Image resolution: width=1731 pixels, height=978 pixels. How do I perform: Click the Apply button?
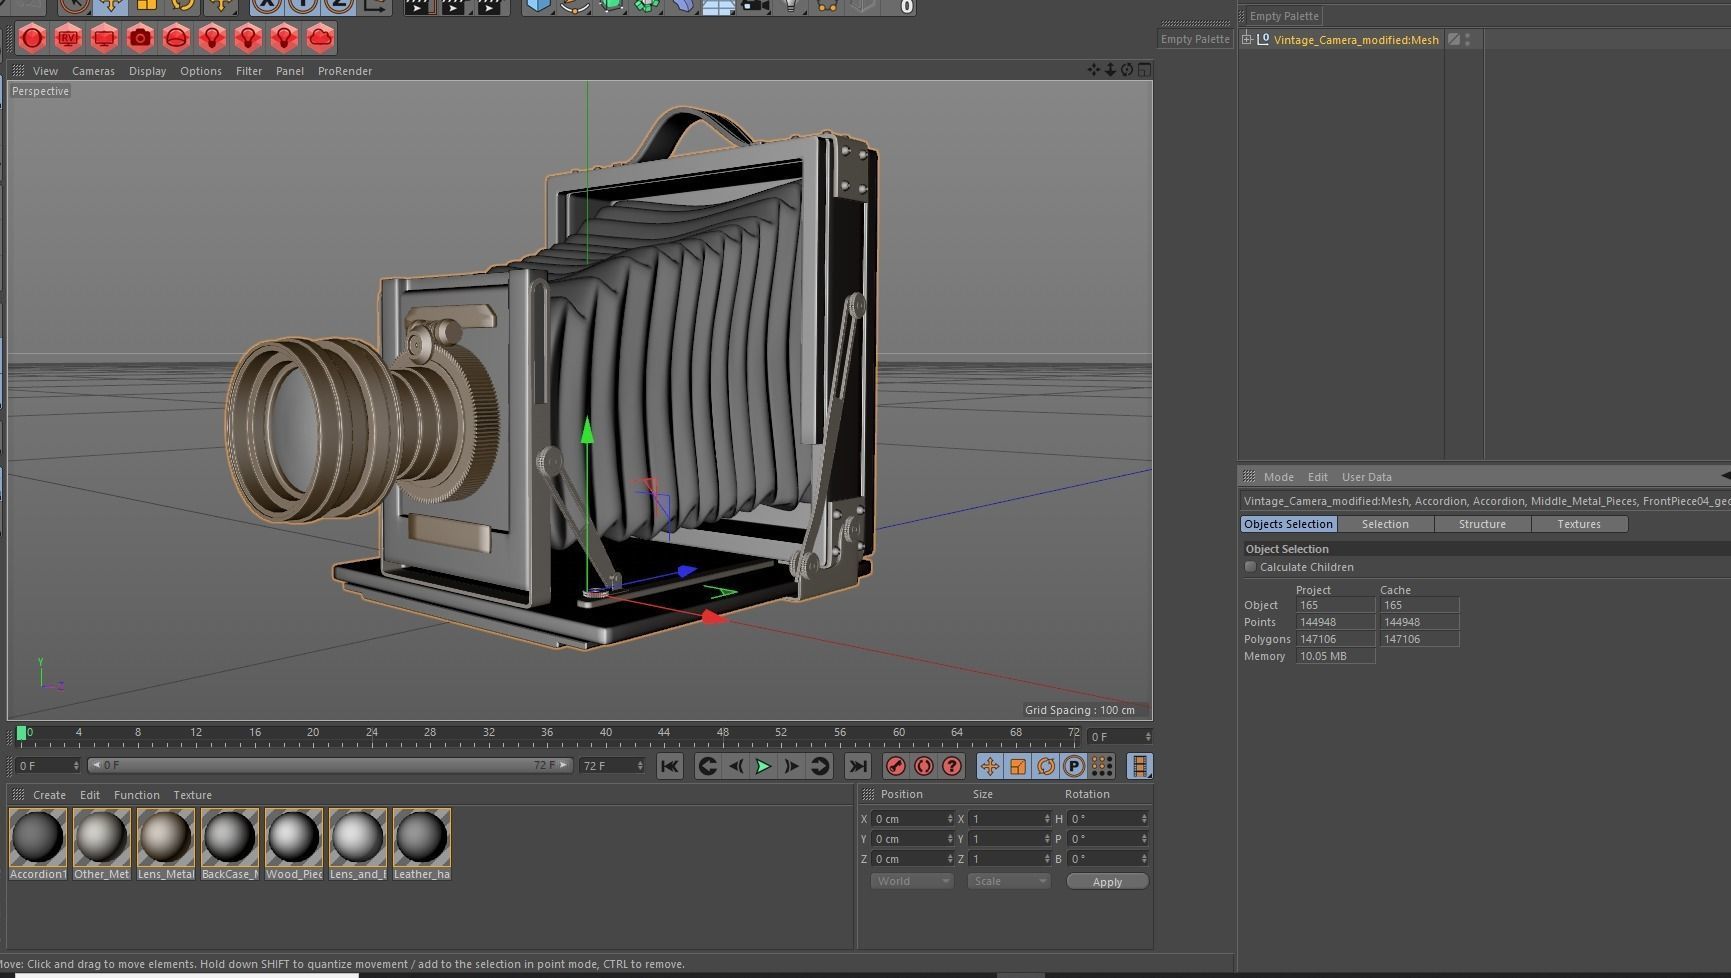pos(1107,882)
